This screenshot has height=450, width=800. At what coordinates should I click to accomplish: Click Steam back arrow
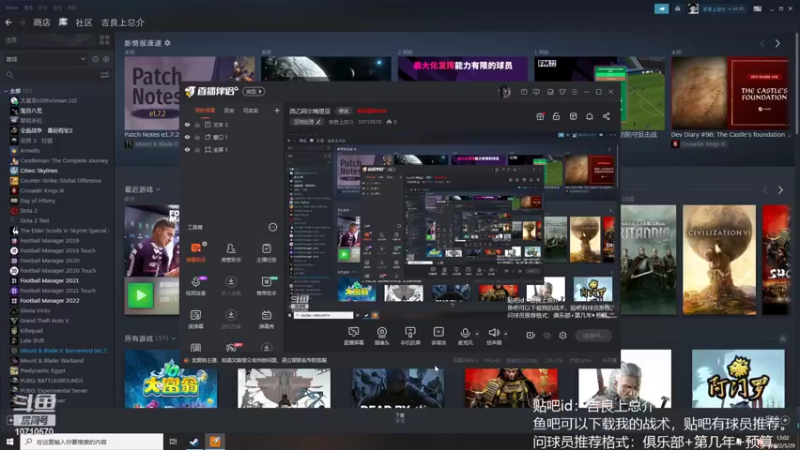pyautogui.click(x=9, y=22)
